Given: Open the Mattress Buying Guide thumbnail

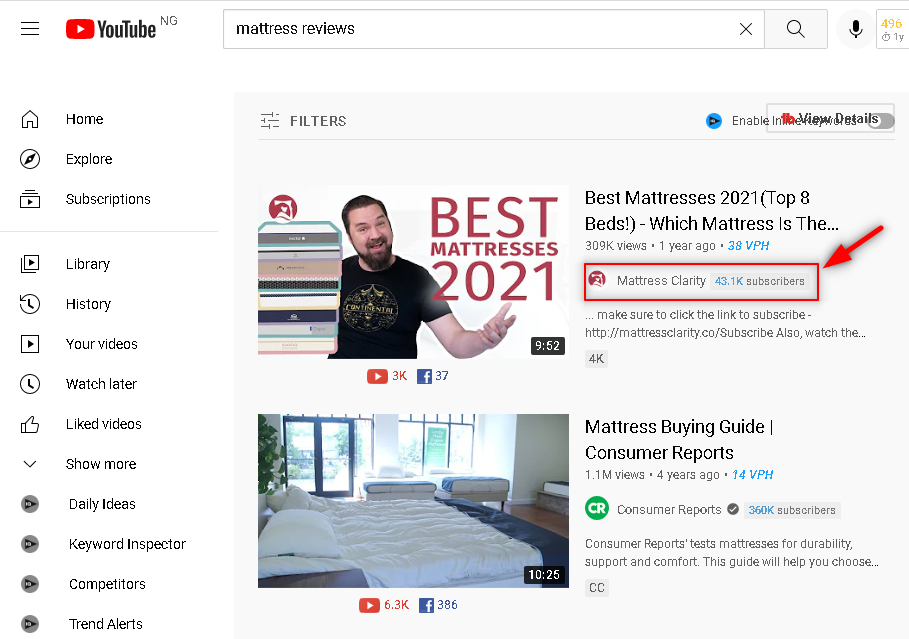Looking at the screenshot, I should [413, 500].
